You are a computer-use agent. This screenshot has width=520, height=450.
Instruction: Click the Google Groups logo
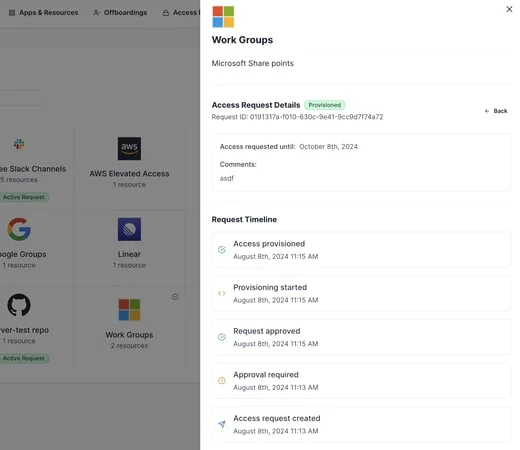coord(19,229)
